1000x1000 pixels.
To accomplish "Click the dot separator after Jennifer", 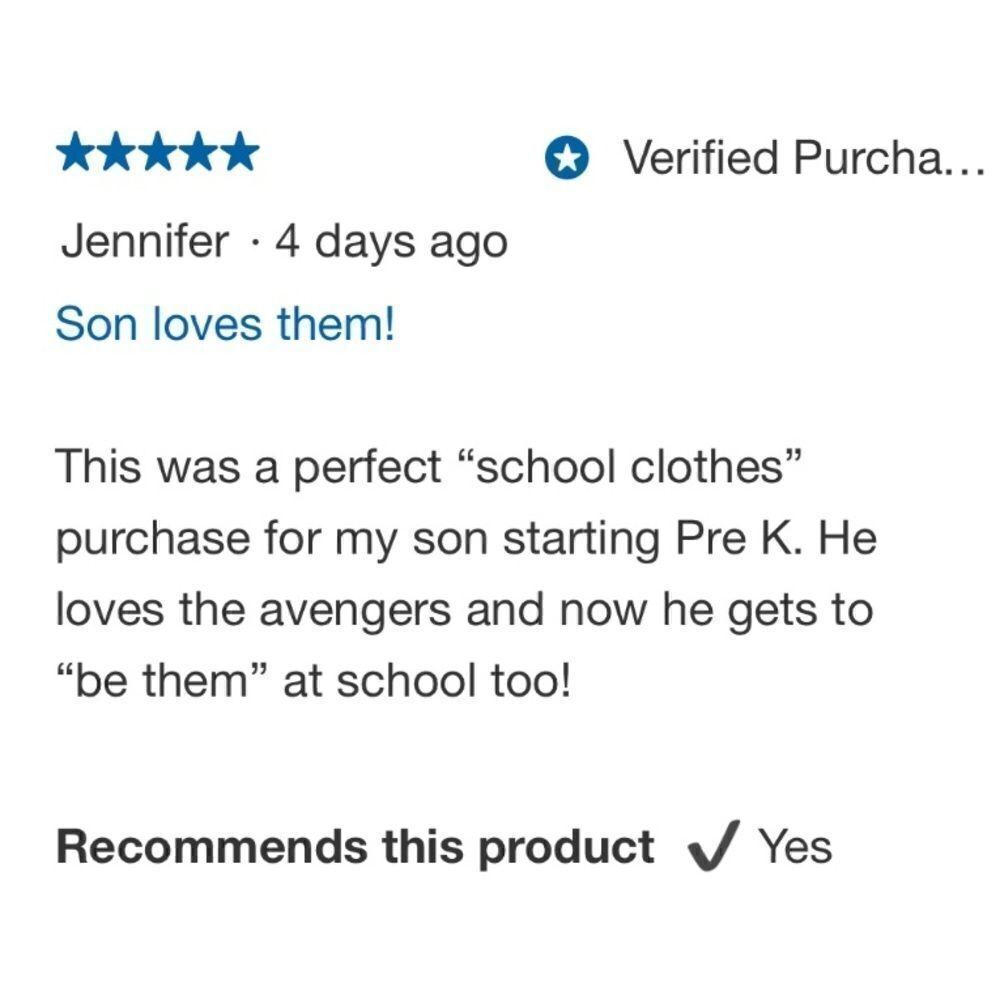I will (x=254, y=243).
